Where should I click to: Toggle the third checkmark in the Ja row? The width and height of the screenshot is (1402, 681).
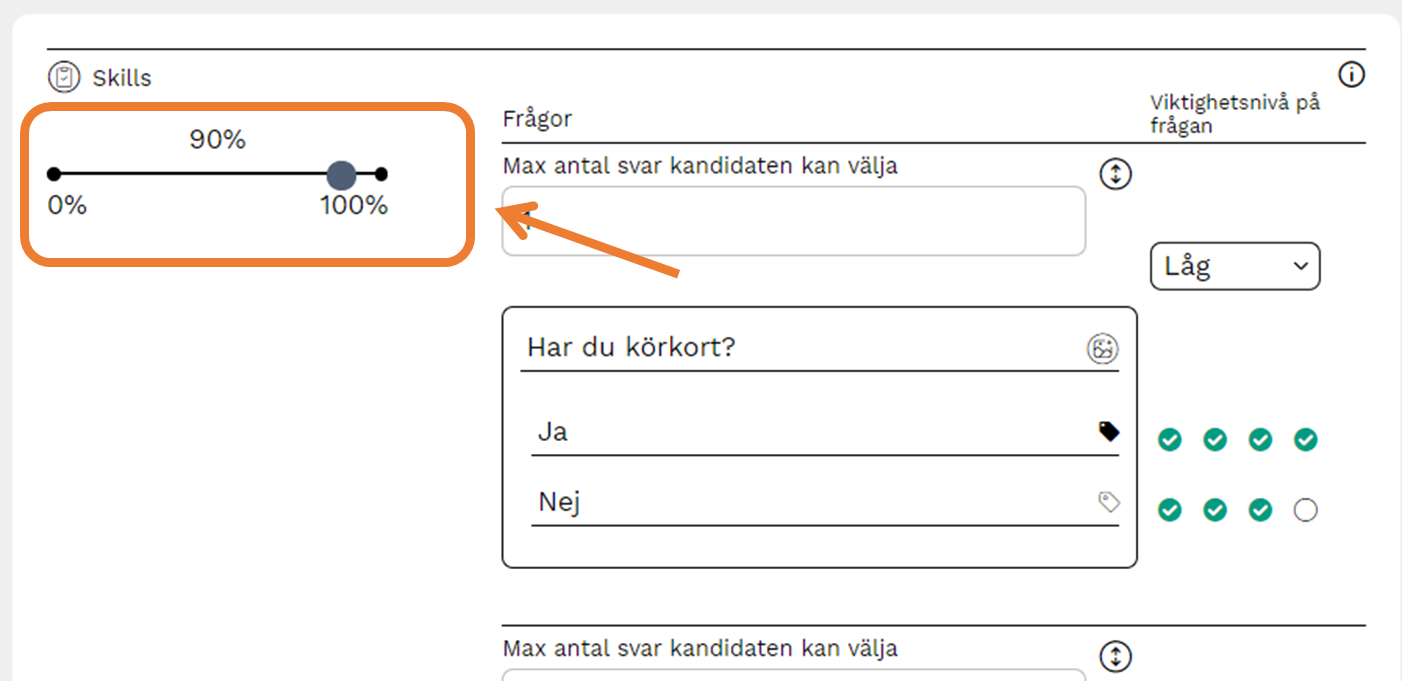1260,439
